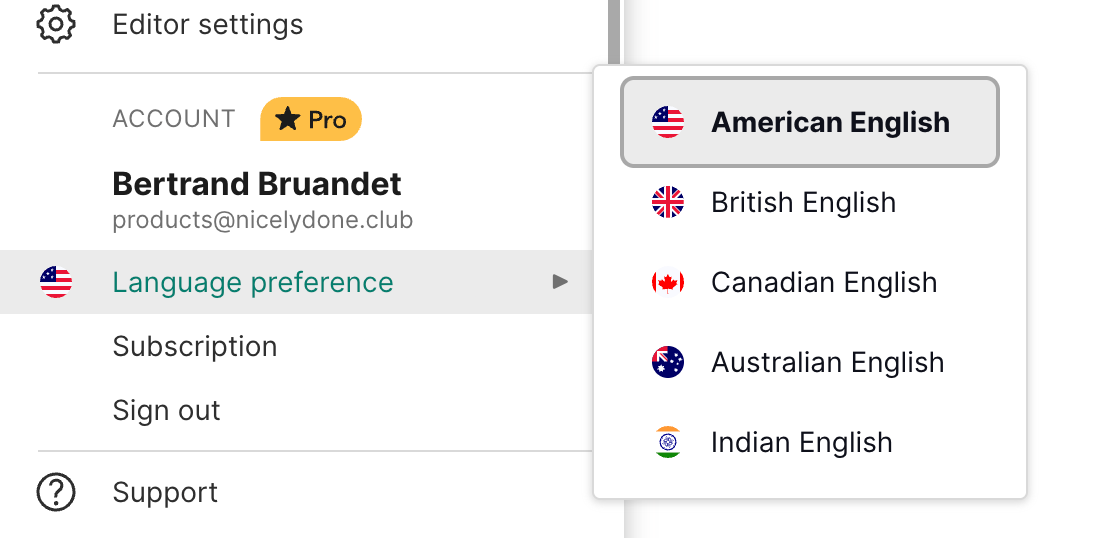Viewport: 1117px width, 538px height.
Task: Click the Support question mark icon
Action: 56,492
